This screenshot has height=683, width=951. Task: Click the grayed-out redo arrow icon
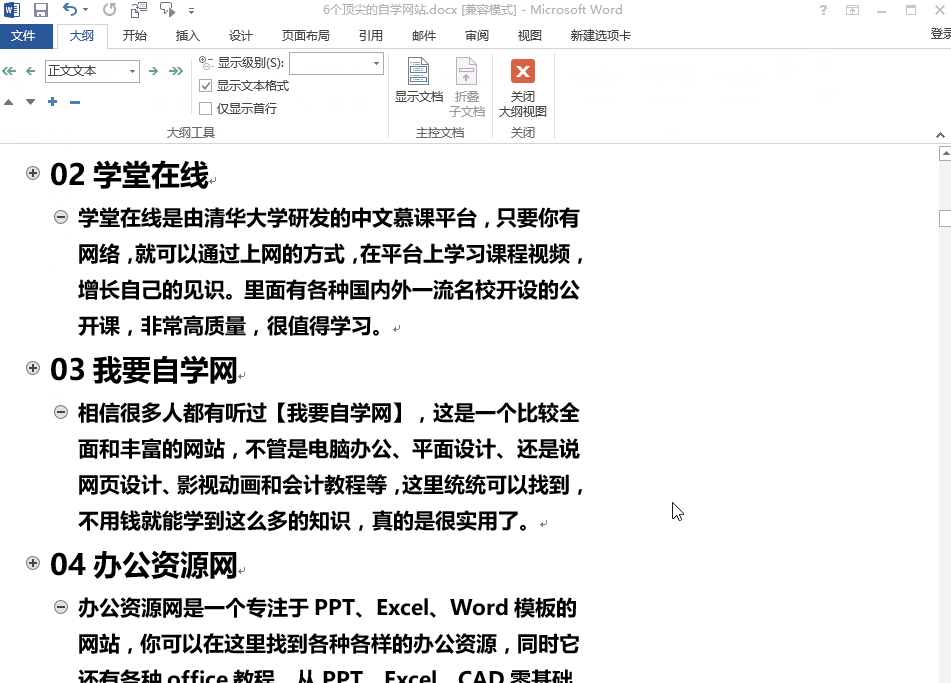(x=109, y=9)
